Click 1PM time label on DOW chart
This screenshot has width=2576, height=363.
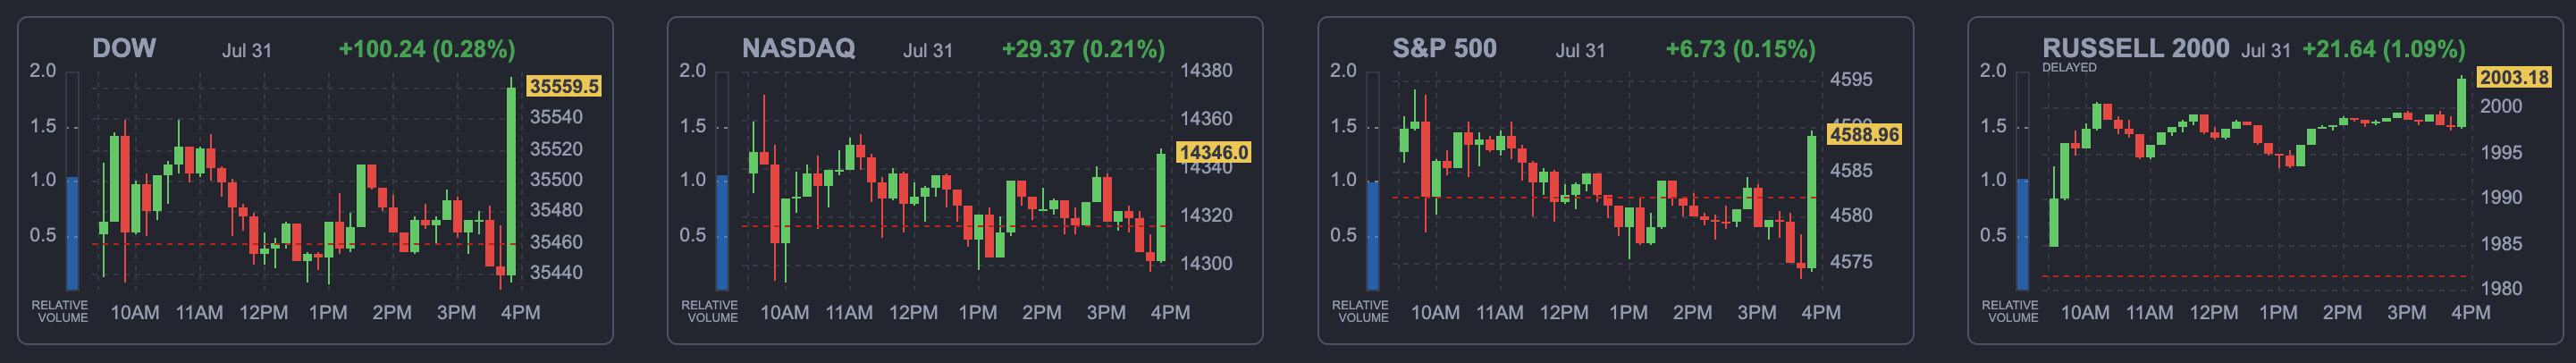pyautogui.click(x=327, y=313)
